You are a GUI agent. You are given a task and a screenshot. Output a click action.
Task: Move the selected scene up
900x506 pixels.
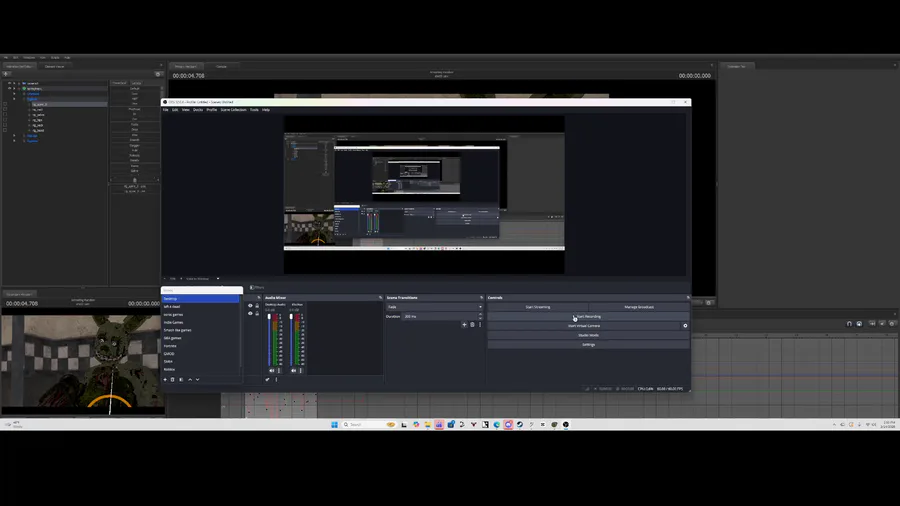tap(190, 379)
